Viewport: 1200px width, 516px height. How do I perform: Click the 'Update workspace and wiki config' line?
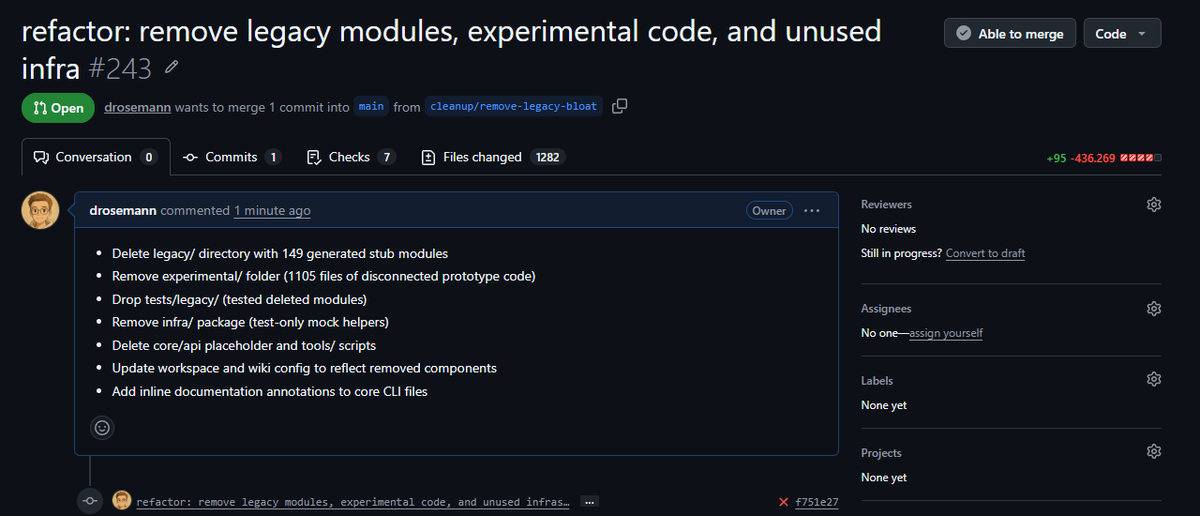[x=304, y=368]
